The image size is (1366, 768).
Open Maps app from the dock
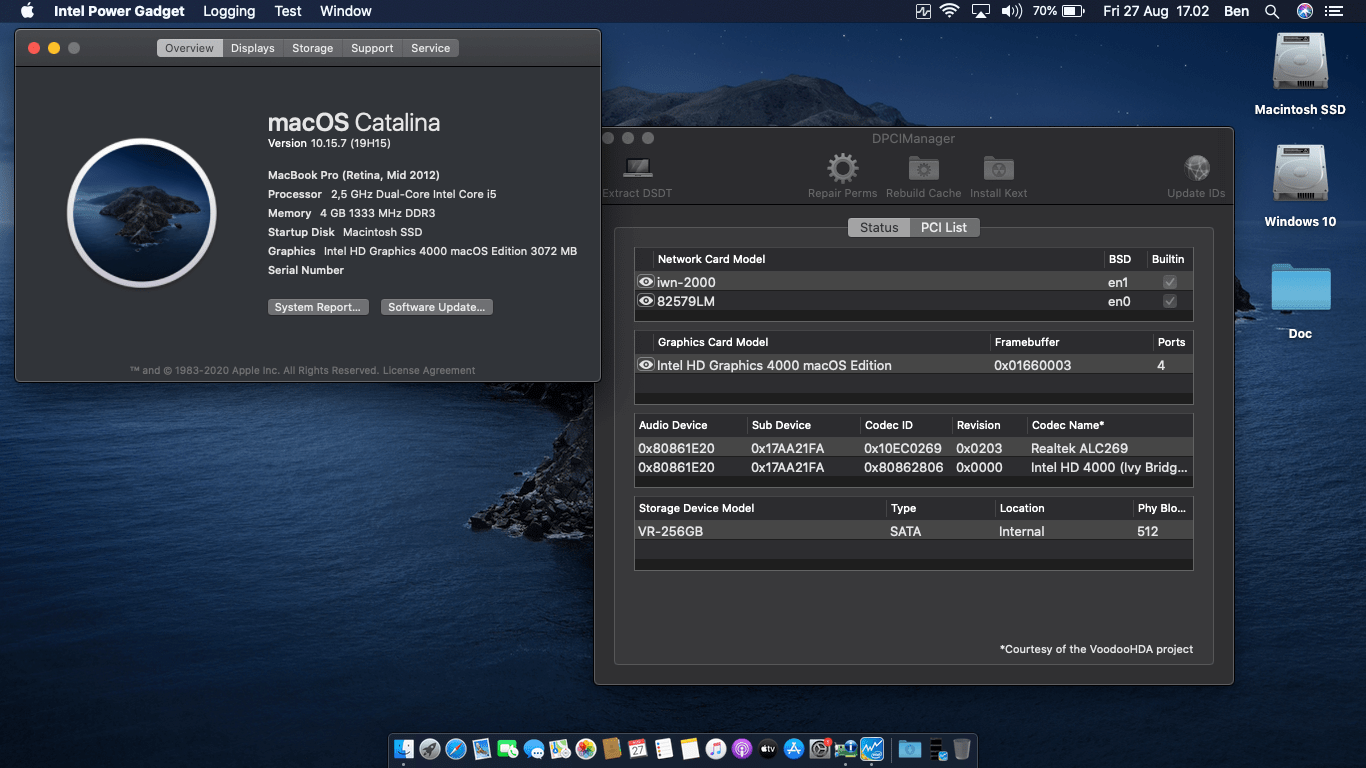(560, 748)
